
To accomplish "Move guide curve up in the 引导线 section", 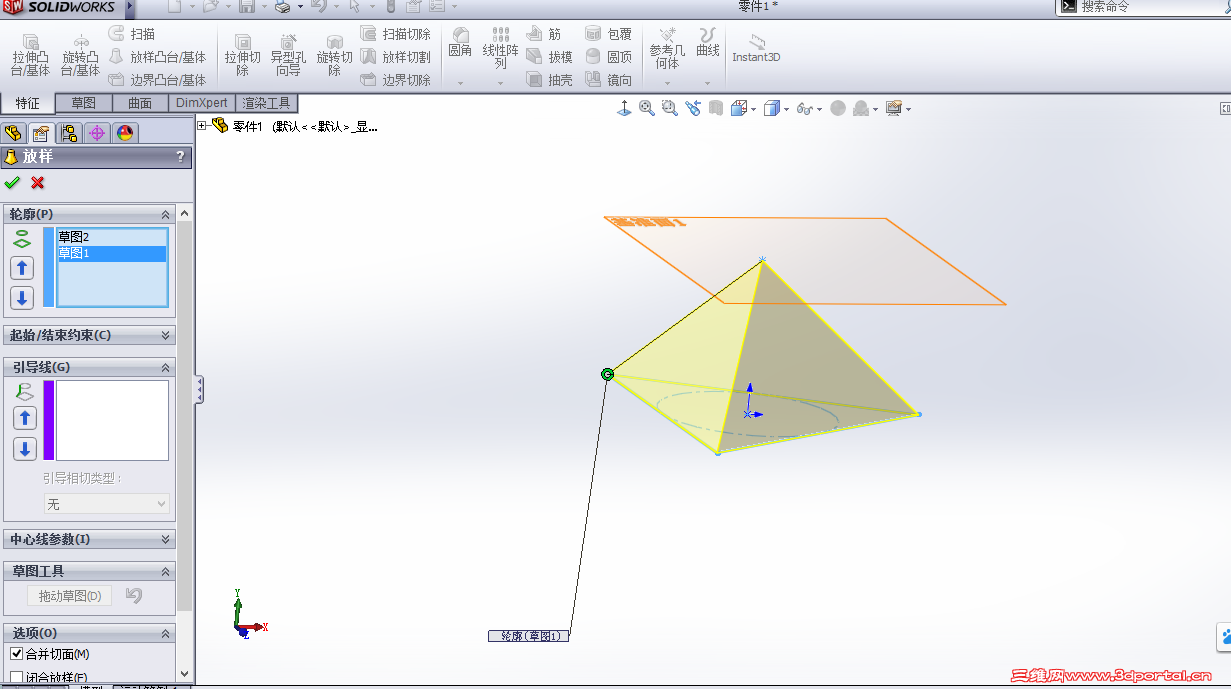I will 25,418.
